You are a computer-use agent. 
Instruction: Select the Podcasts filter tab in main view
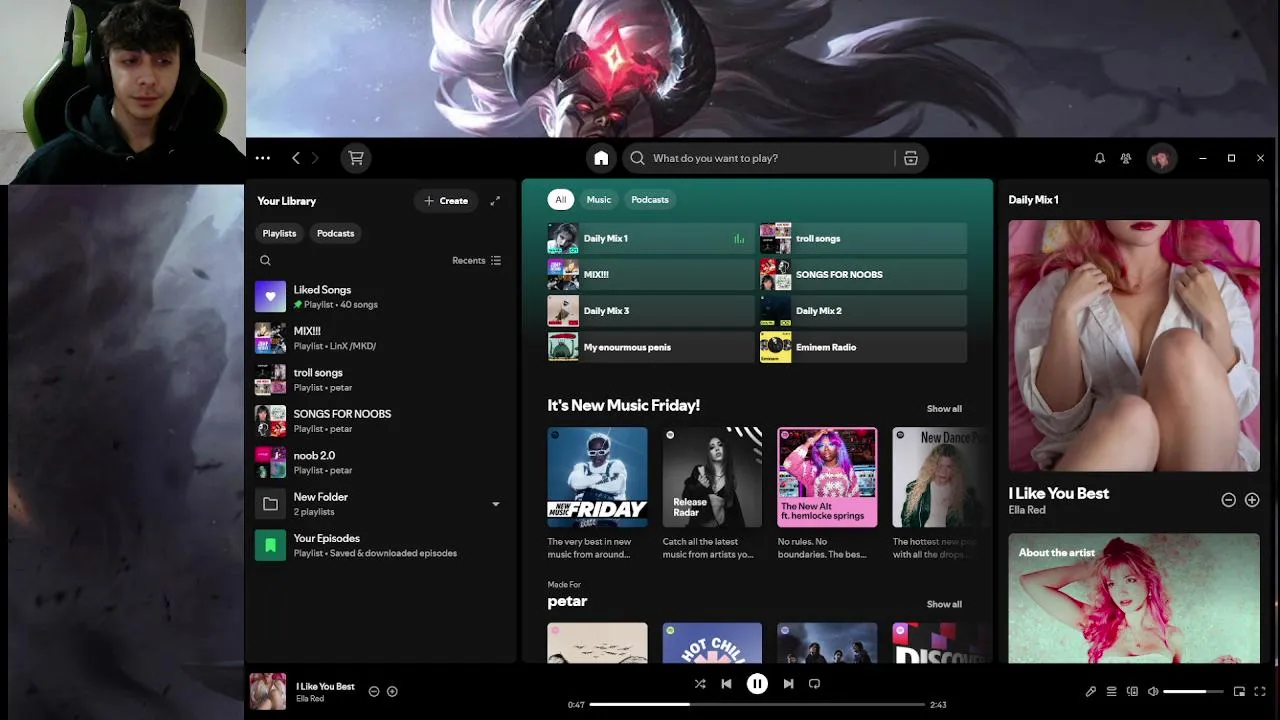(x=650, y=200)
